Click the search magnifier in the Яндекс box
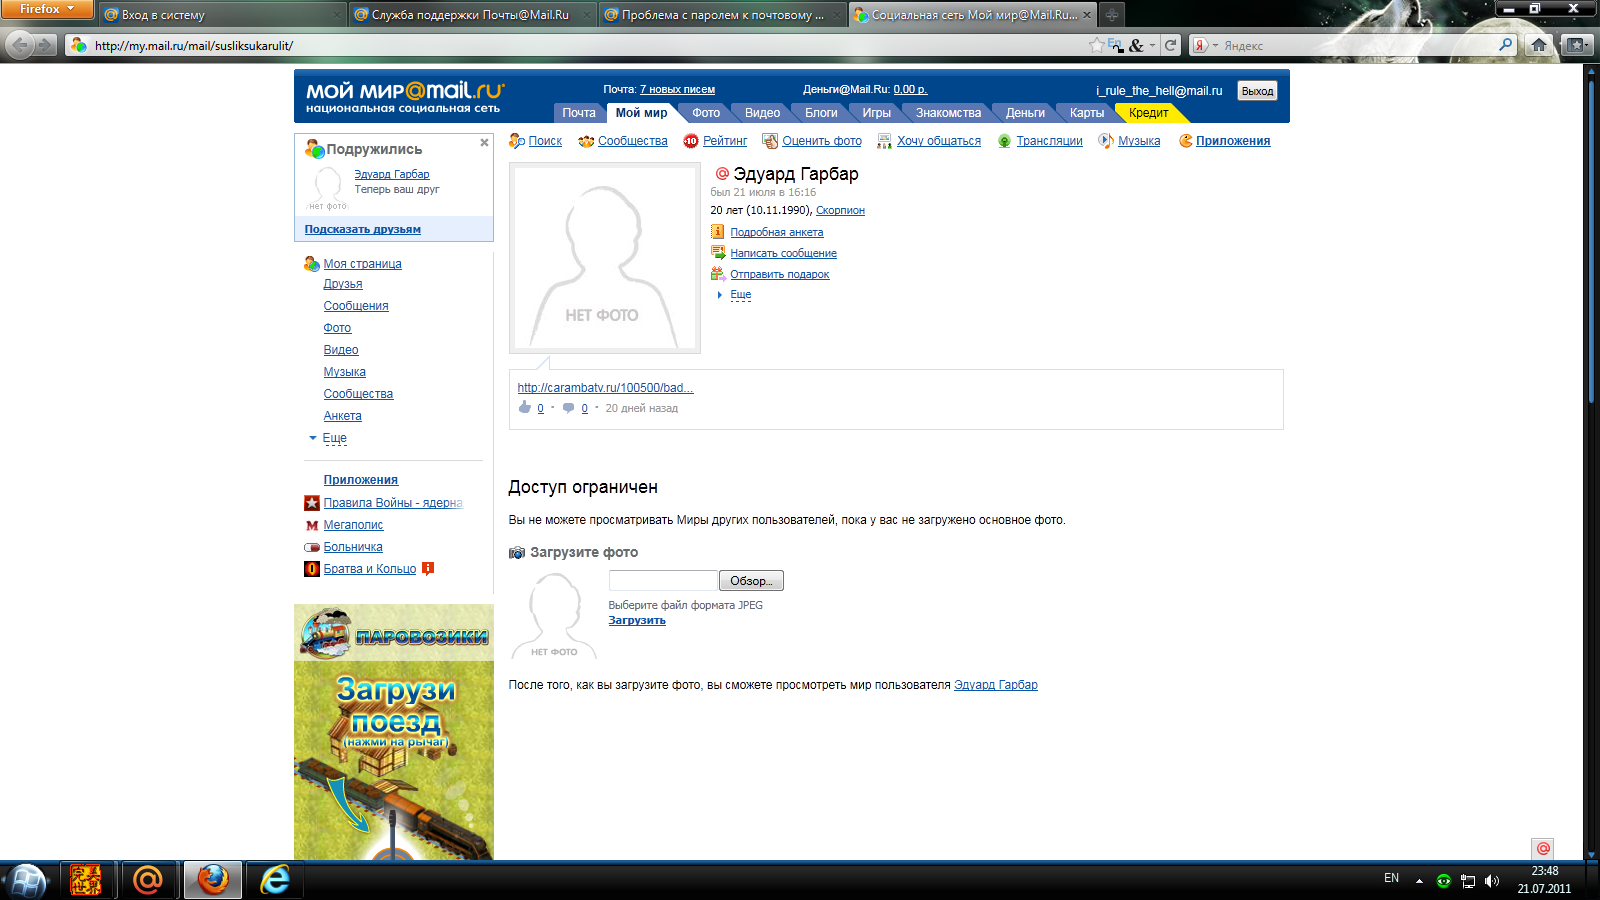Viewport: 1600px width, 900px height. (1506, 45)
